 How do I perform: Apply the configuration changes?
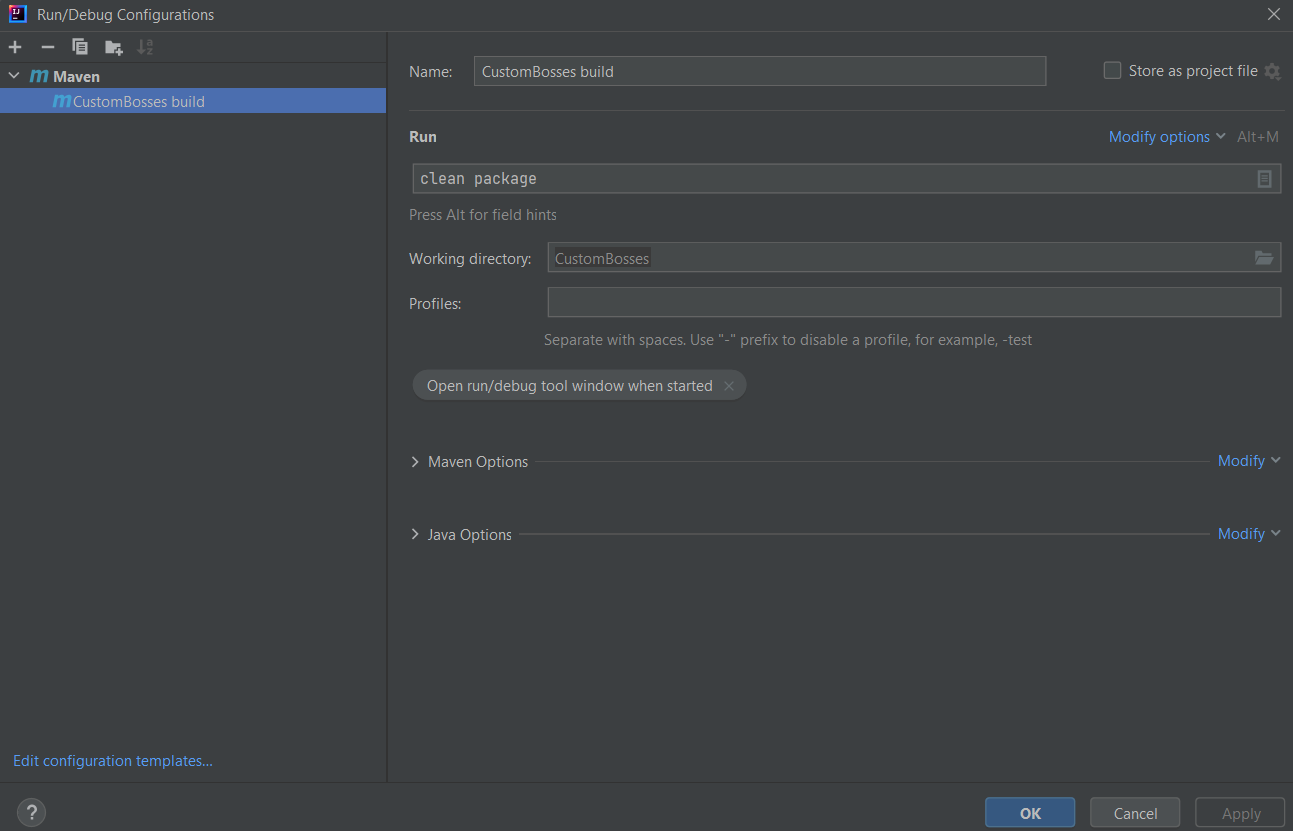[x=1240, y=812]
